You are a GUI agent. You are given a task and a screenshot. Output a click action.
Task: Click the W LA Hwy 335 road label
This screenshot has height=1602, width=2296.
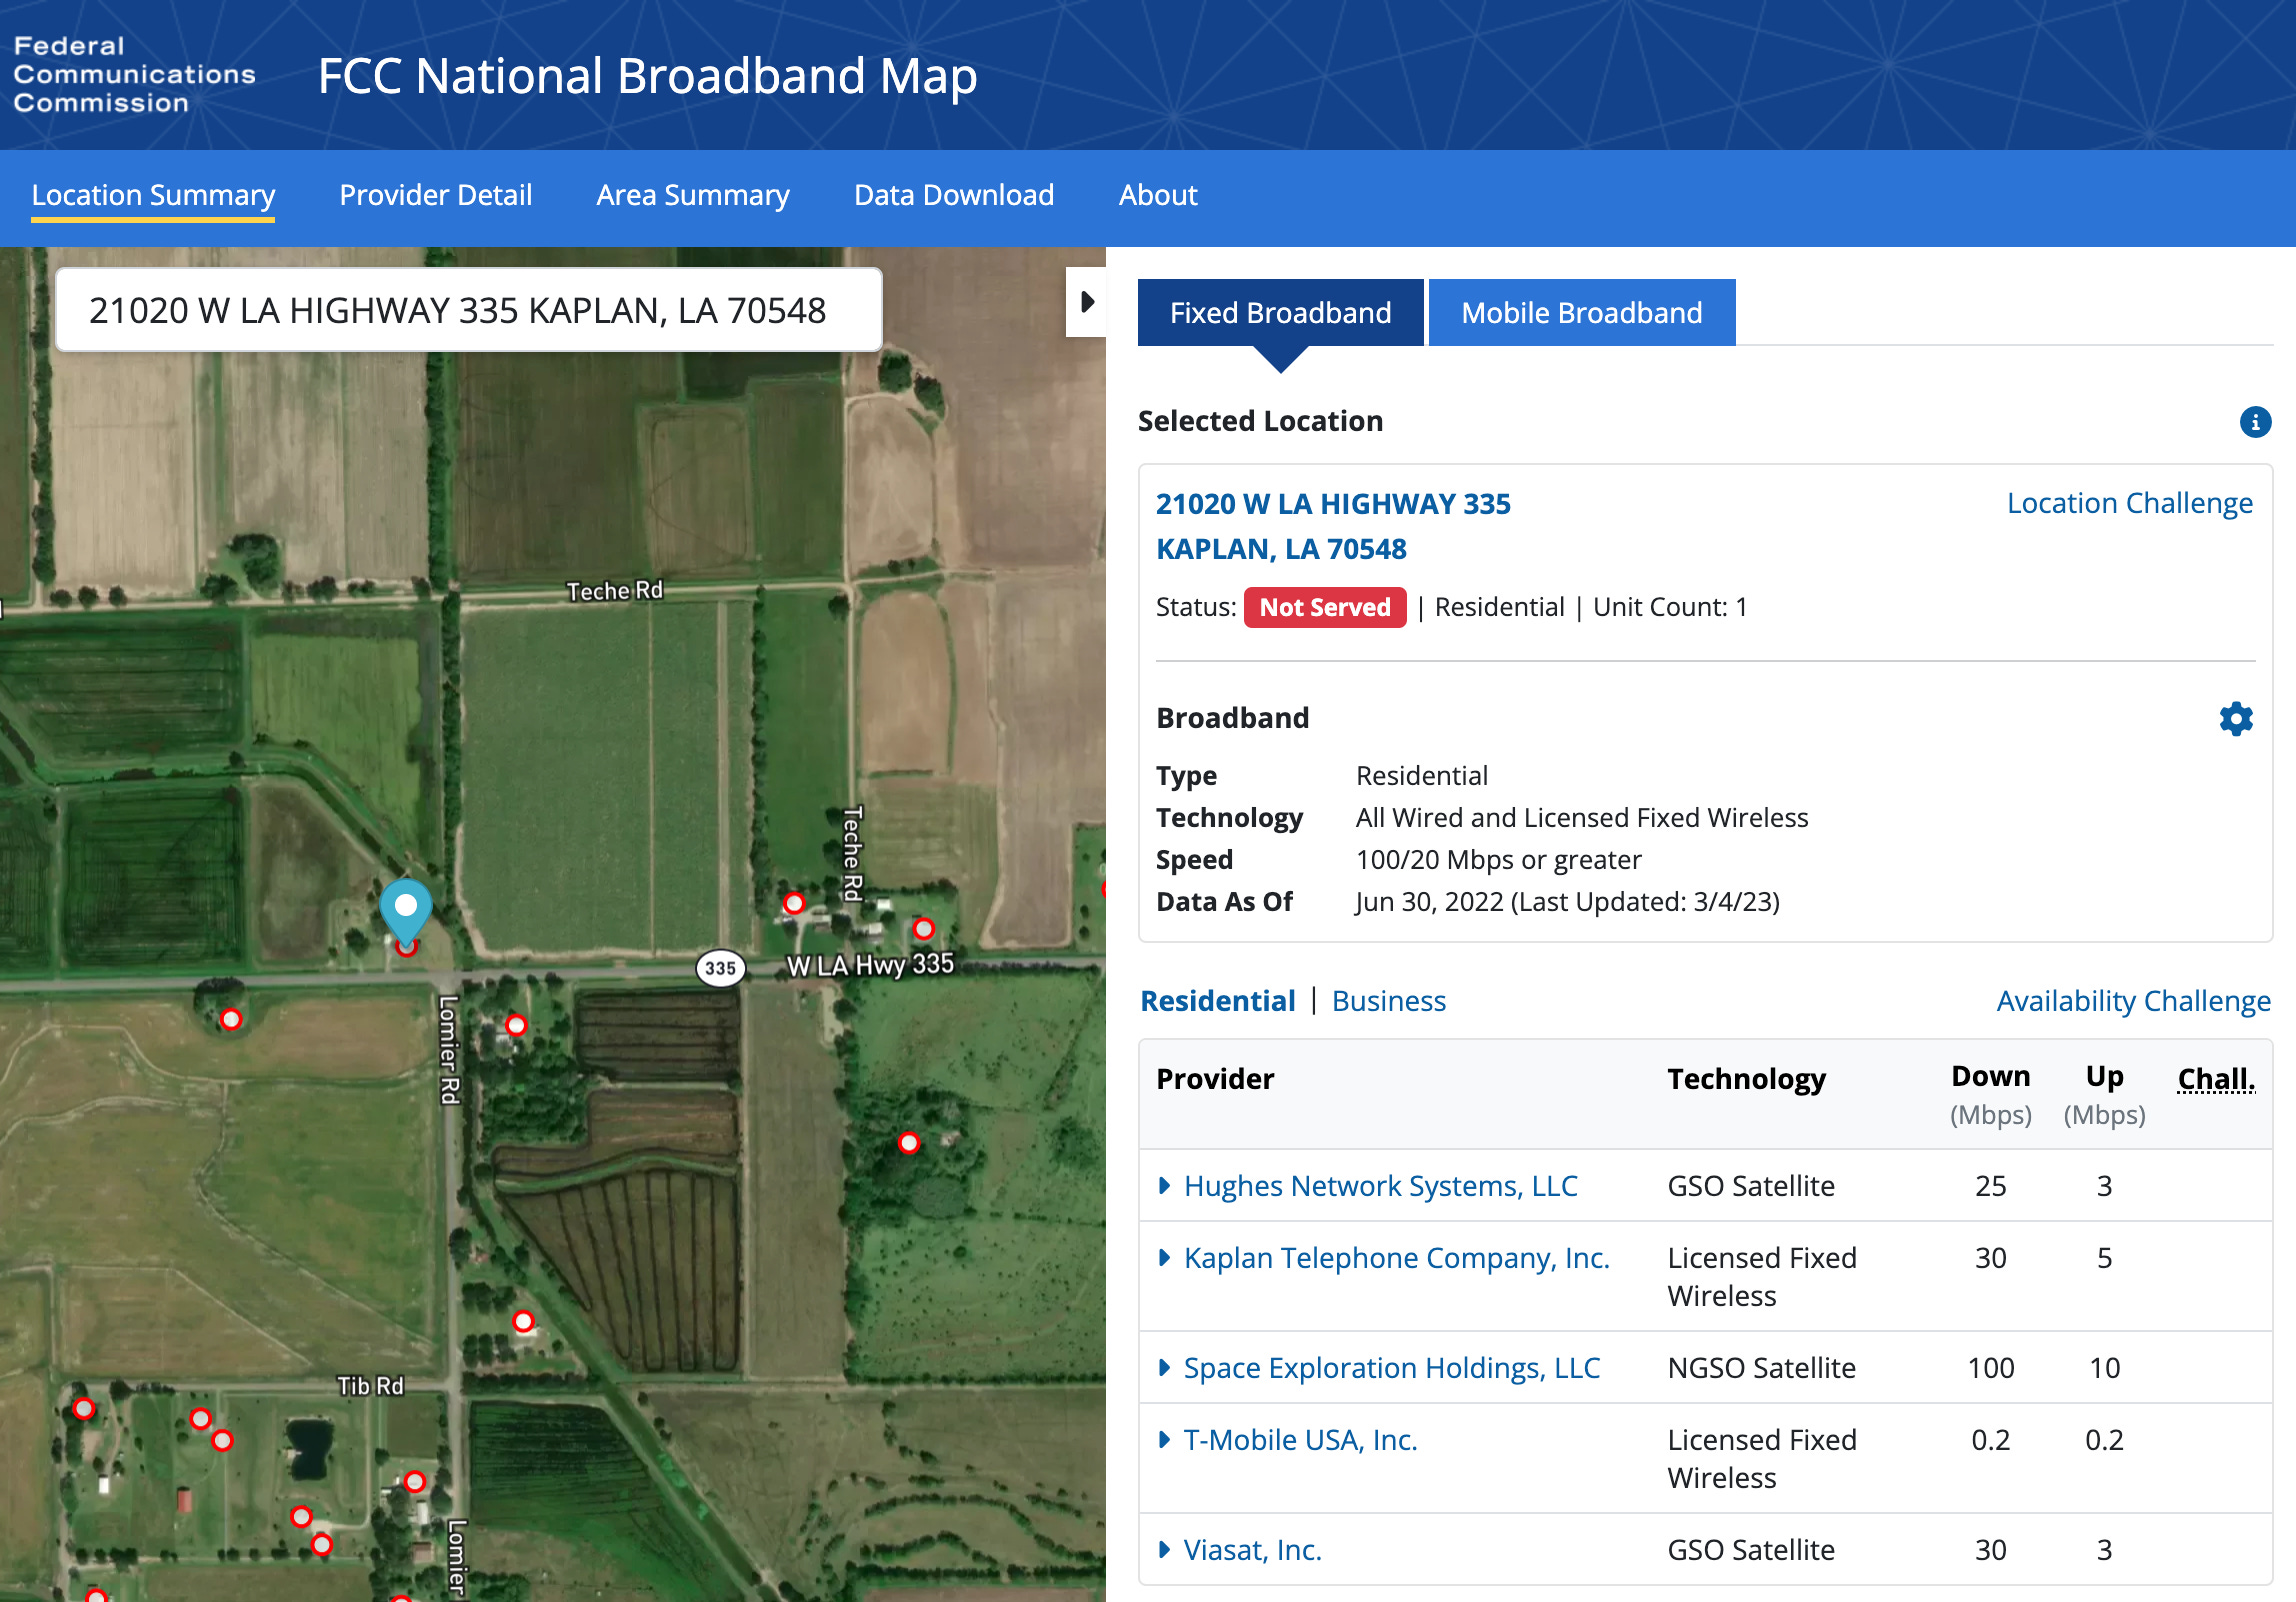tap(870, 965)
